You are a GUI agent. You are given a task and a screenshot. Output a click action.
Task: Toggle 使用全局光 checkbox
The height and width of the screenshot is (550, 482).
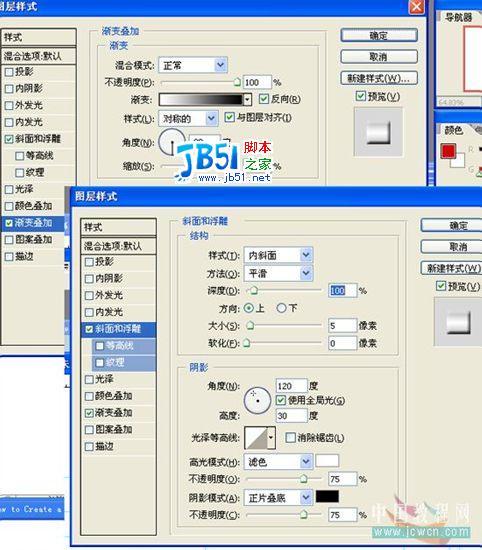pos(281,400)
